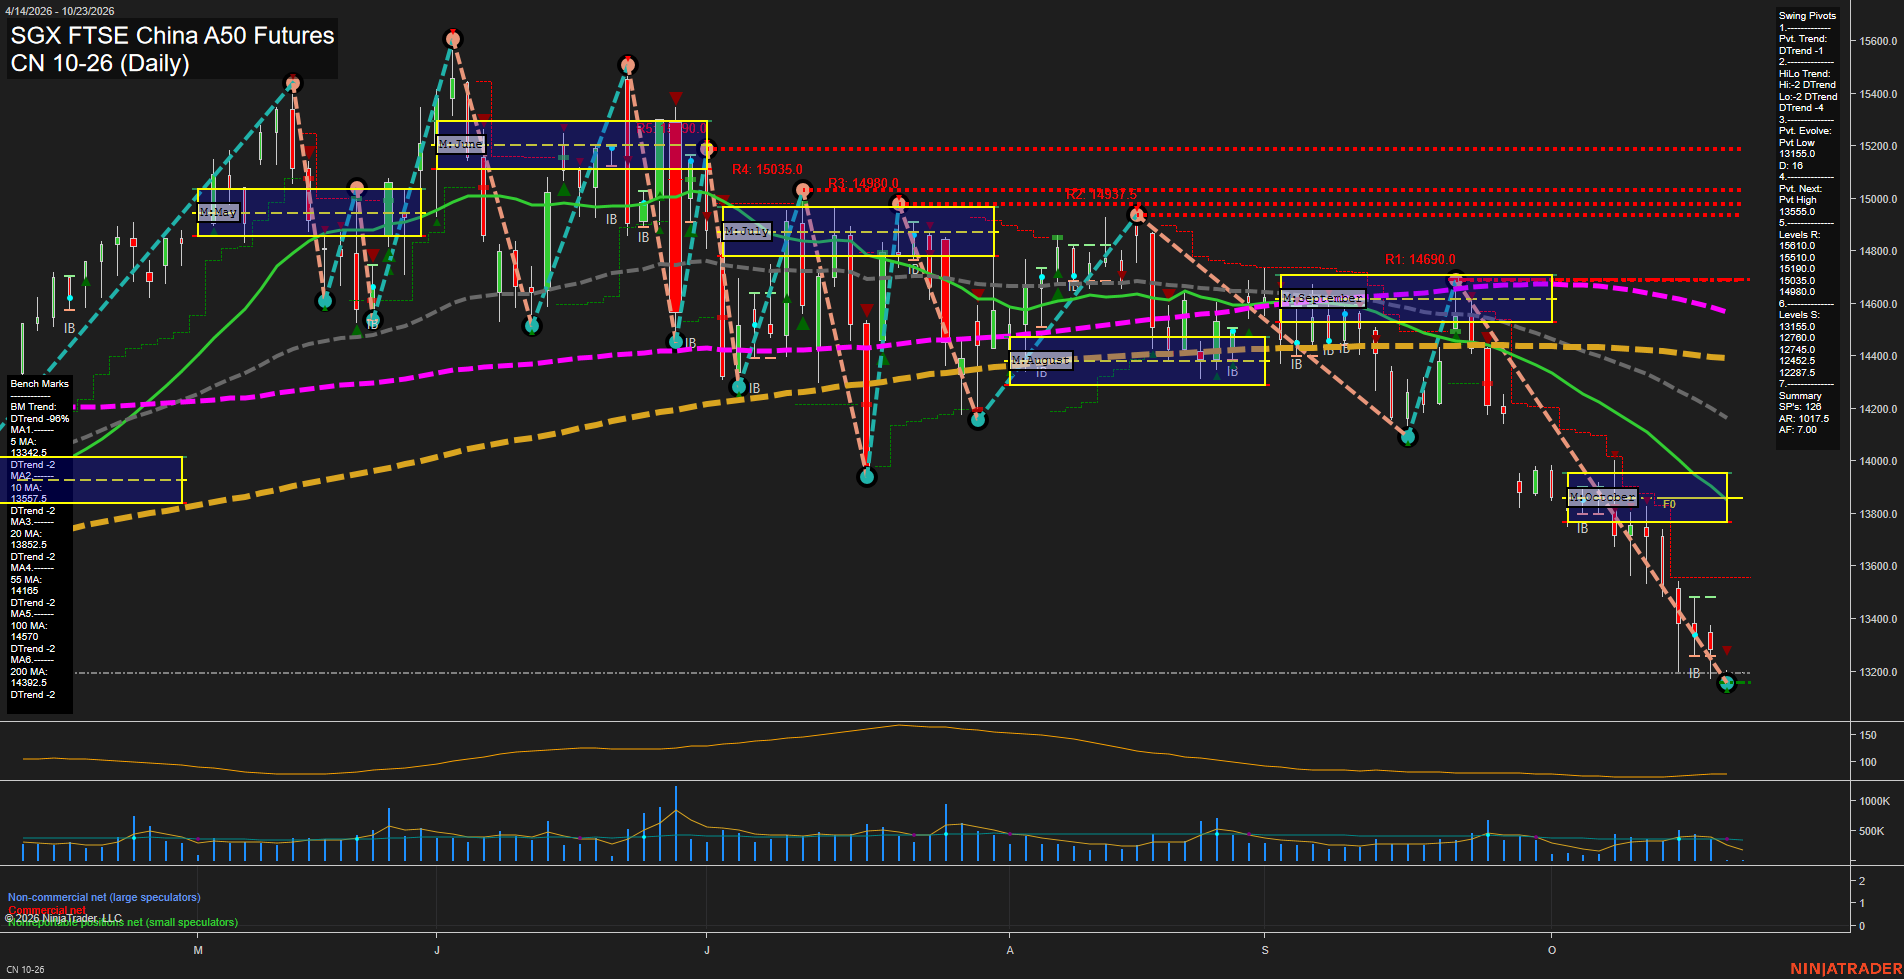
Task: Select the R3: 14980.0 resistance label
Action: pos(863,184)
